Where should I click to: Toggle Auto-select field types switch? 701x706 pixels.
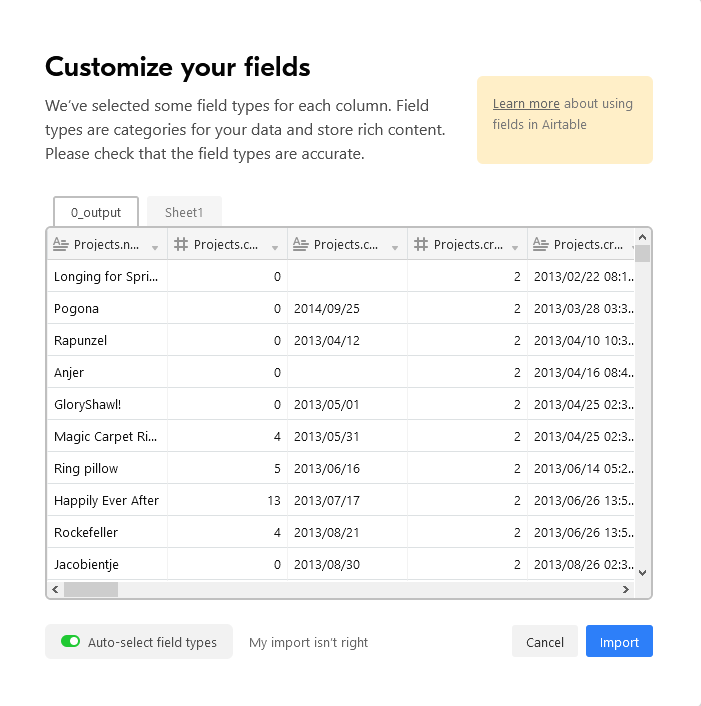tap(71, 641)
